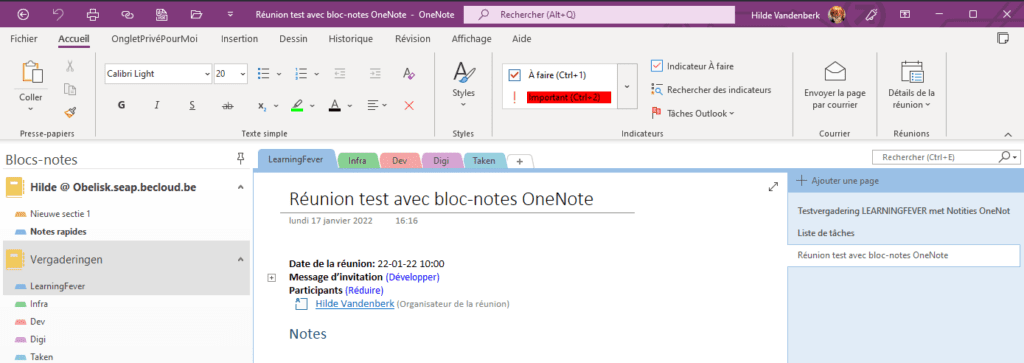Click the Rechercher (Alt+Q) search box
Screen dimensions: 1024x363
click(x=599, y=14)
